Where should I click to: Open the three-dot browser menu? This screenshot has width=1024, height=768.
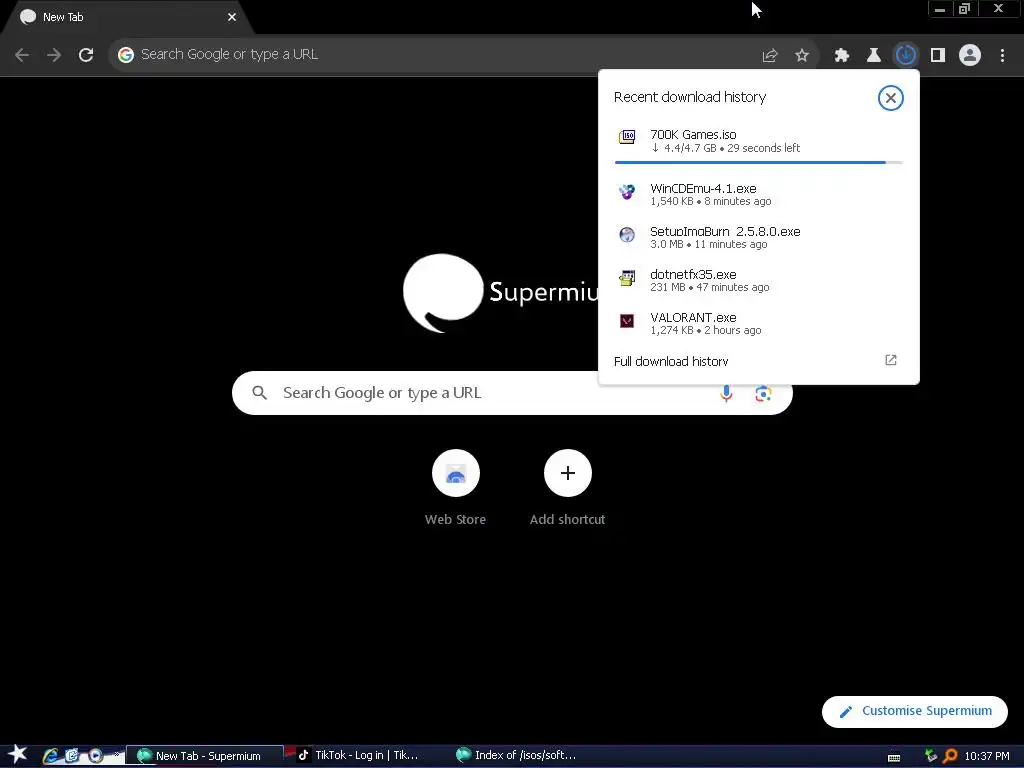(1002, 56)
